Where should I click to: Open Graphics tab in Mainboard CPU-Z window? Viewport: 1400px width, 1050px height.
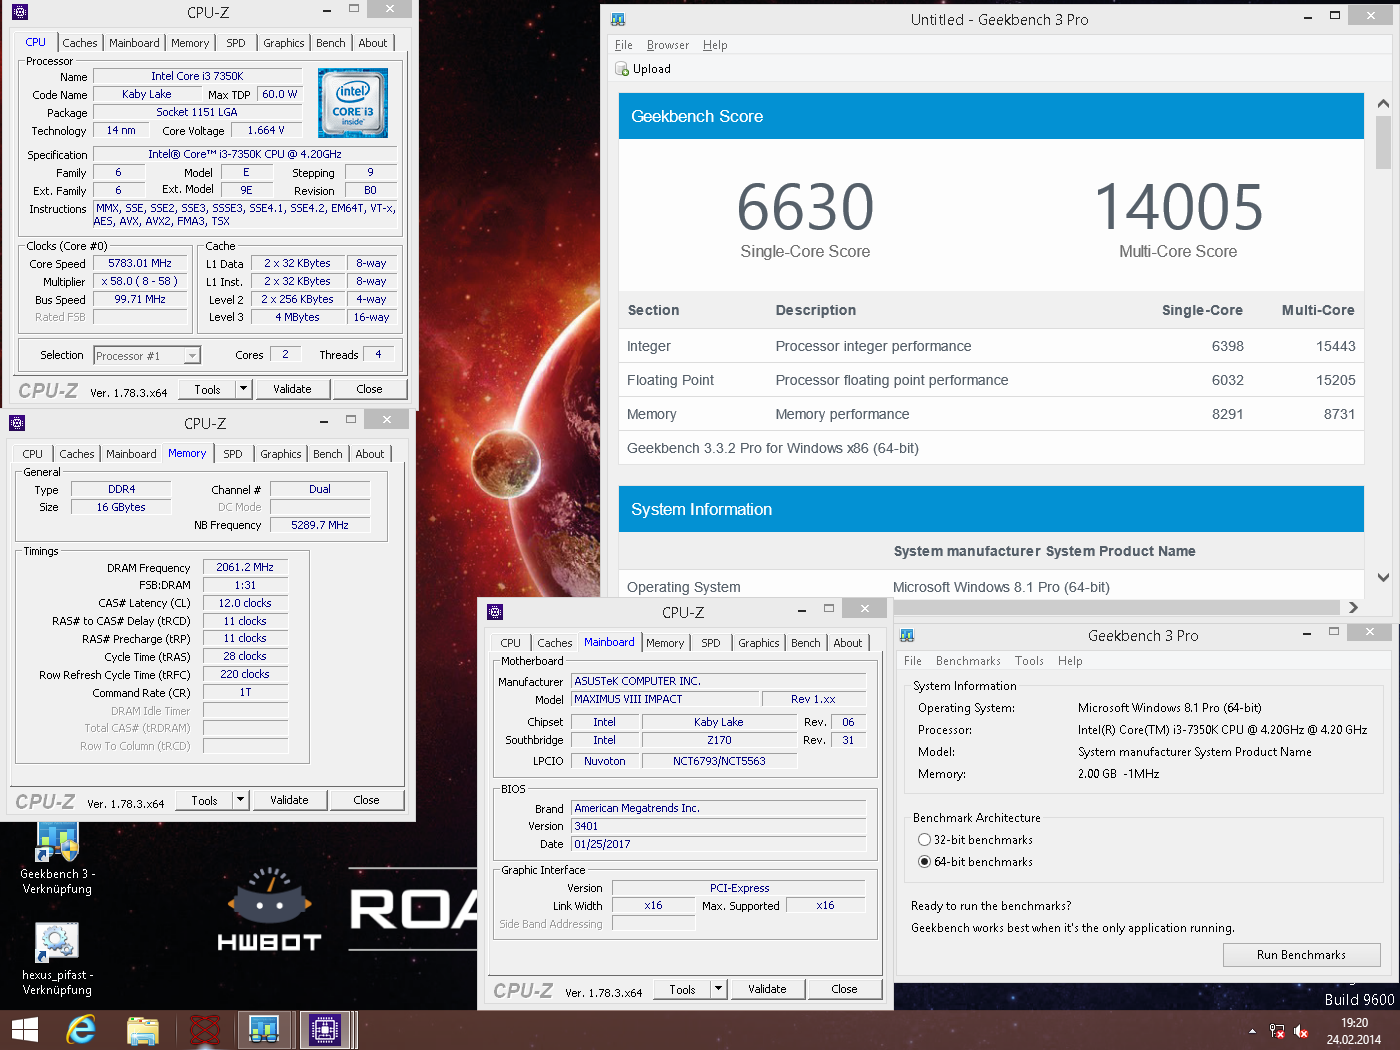point(758,643)
